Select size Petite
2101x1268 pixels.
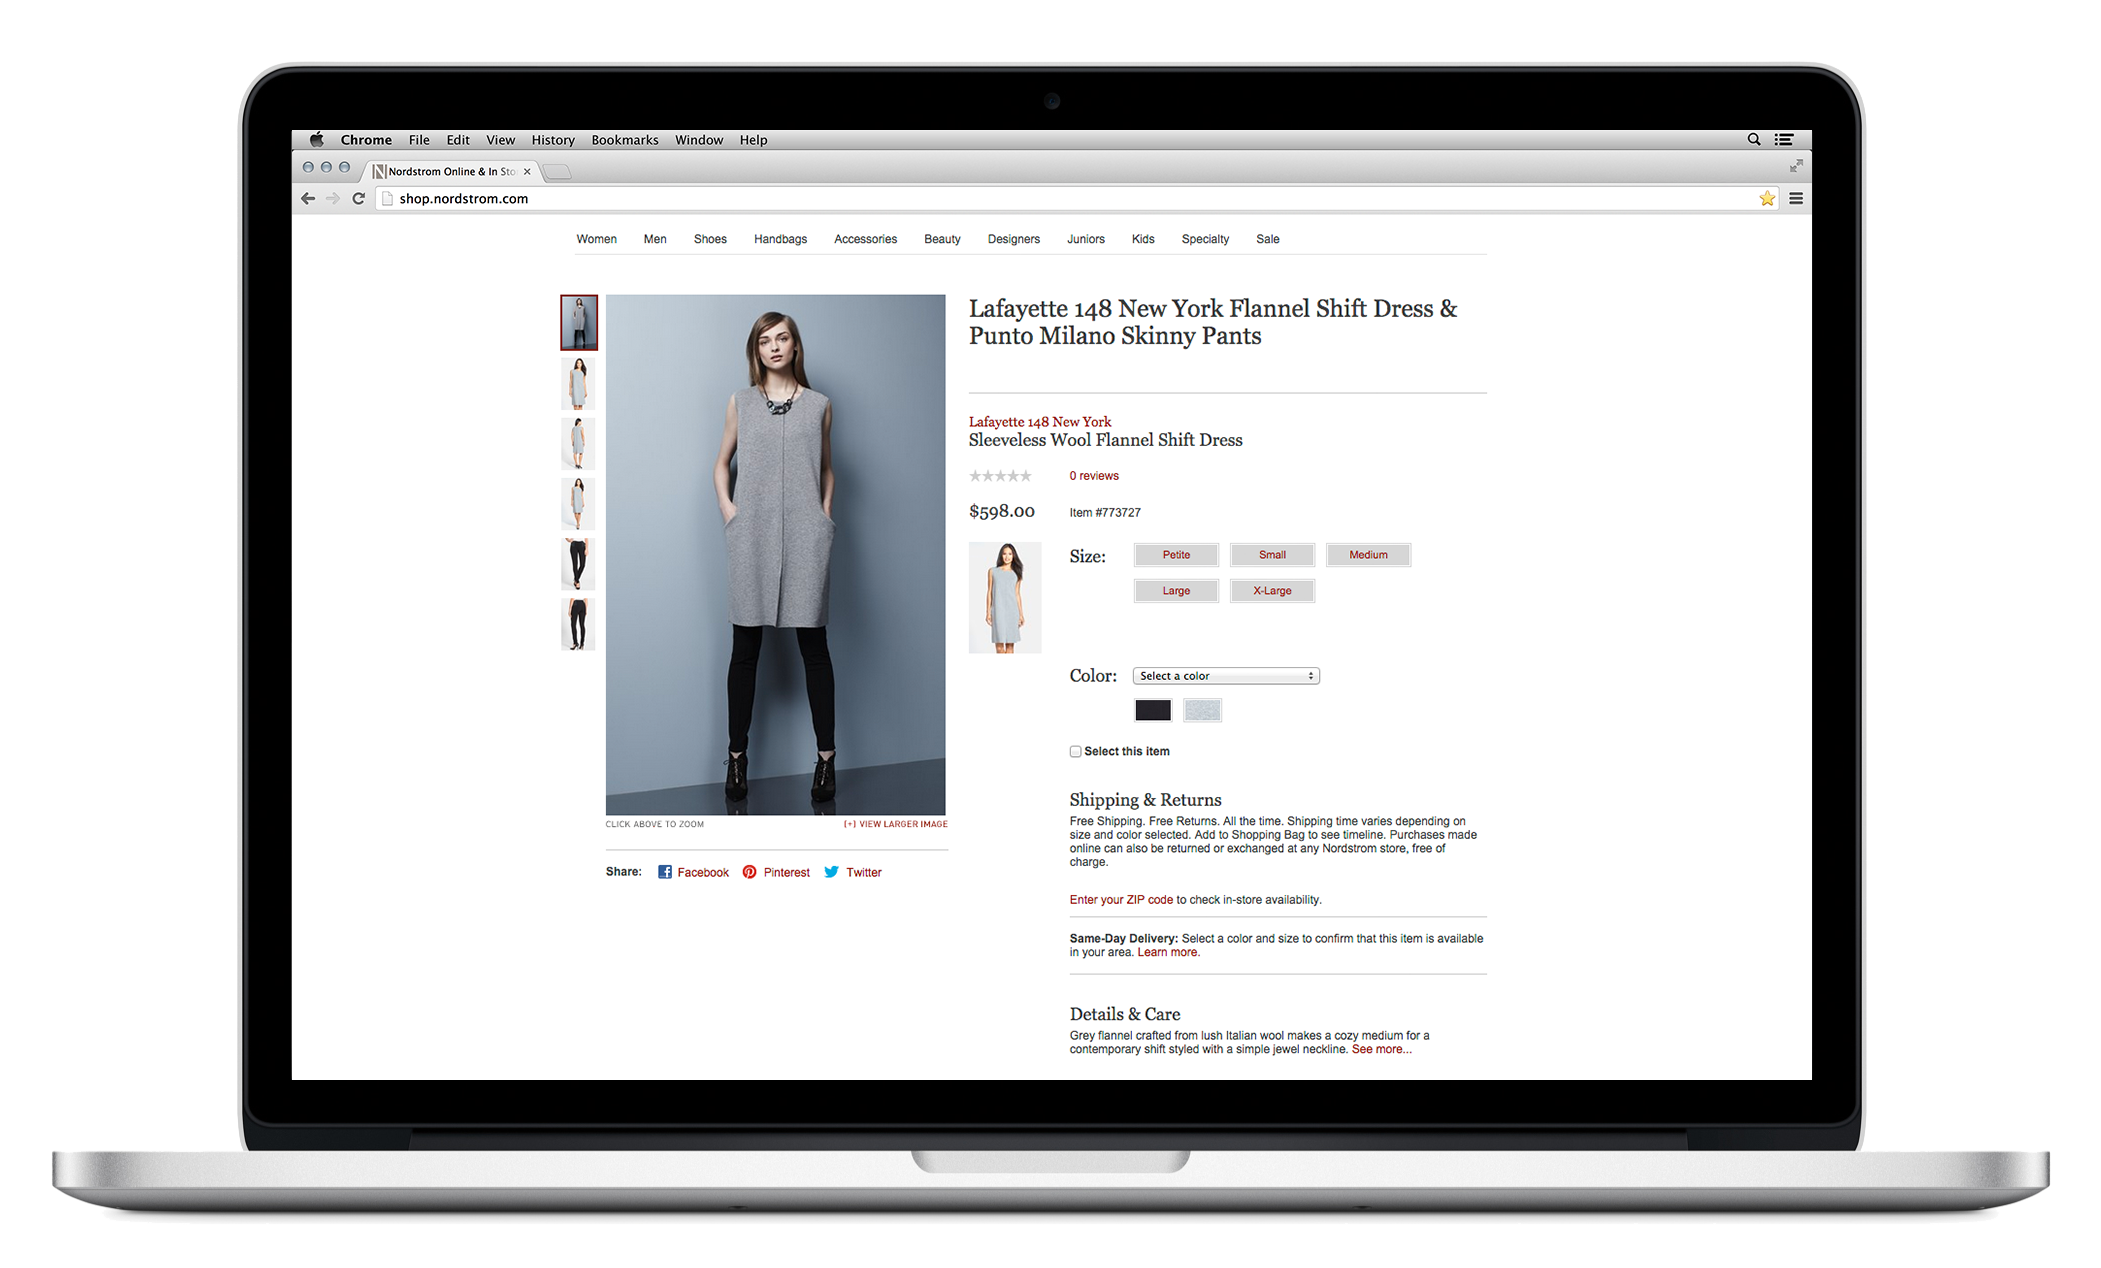[x=1176, y=555]
